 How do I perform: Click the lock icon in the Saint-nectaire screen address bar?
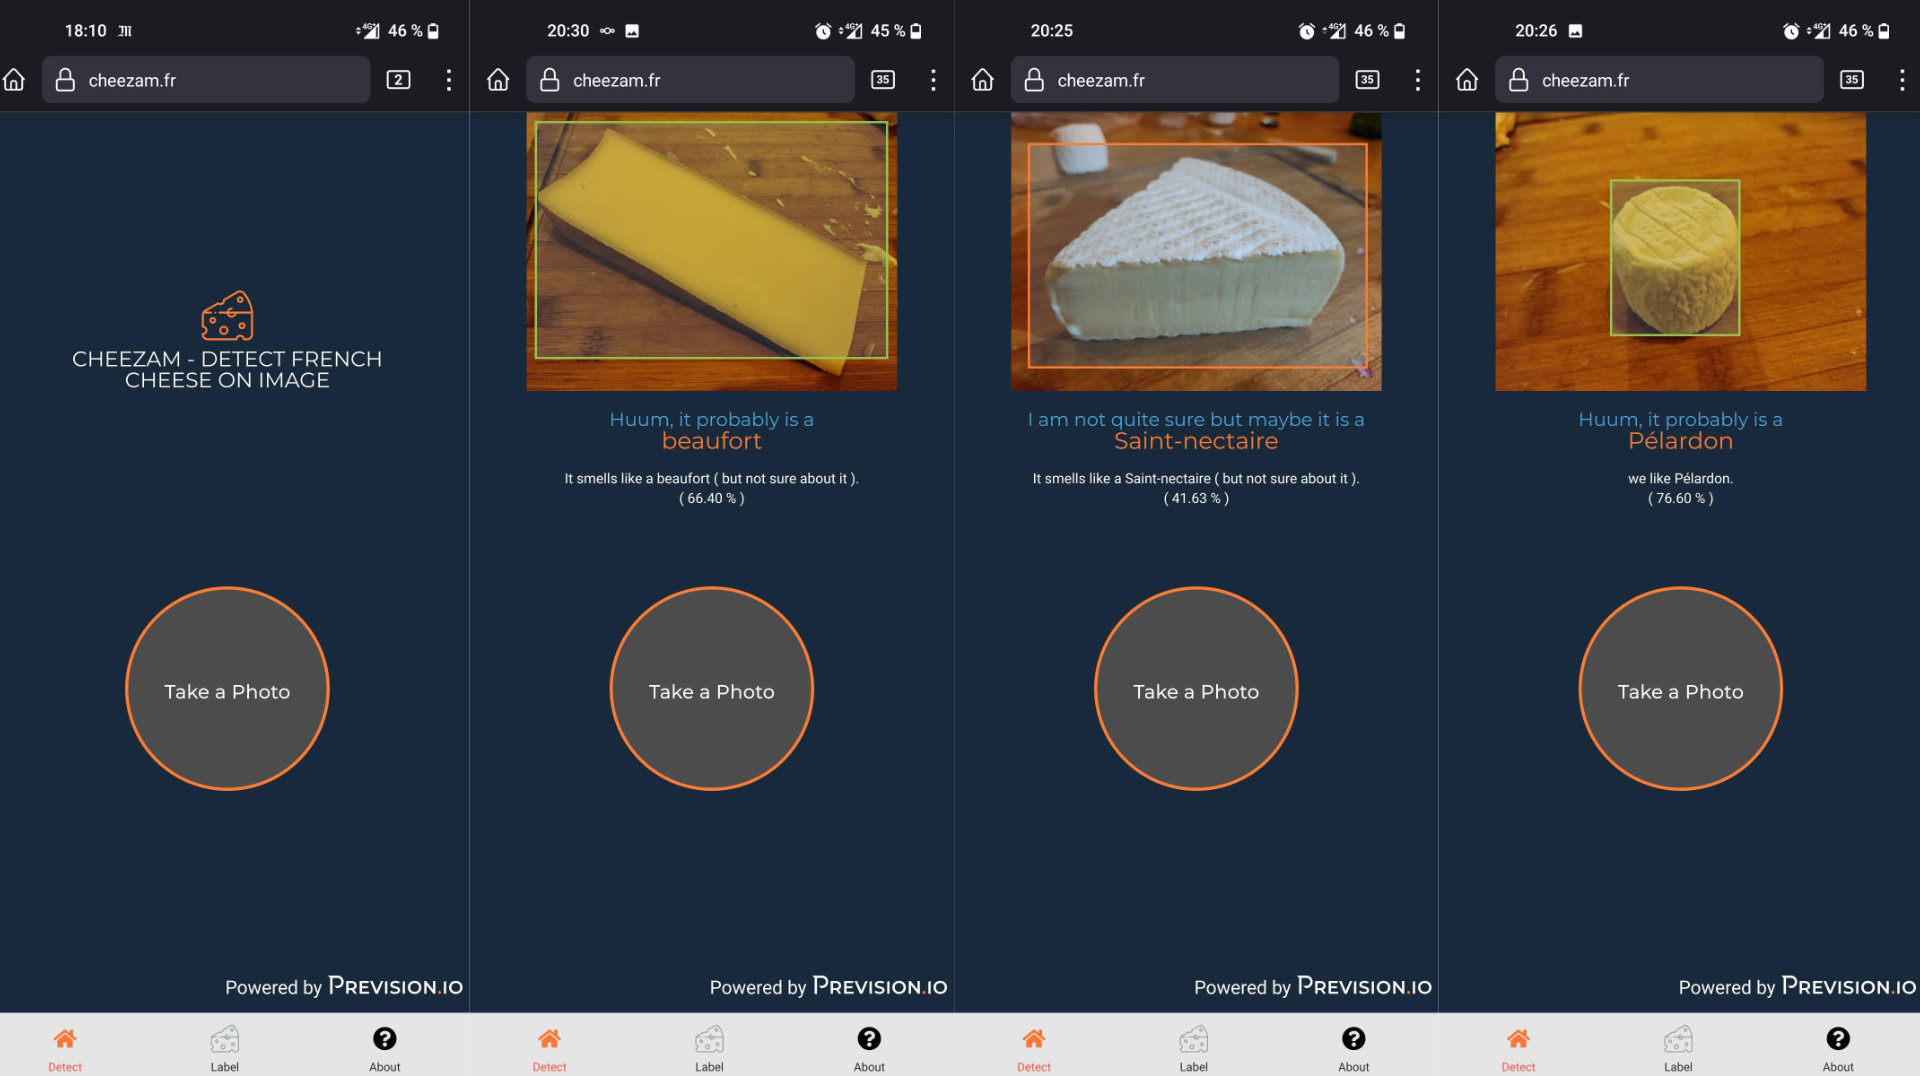click(x=1034, y=80)
